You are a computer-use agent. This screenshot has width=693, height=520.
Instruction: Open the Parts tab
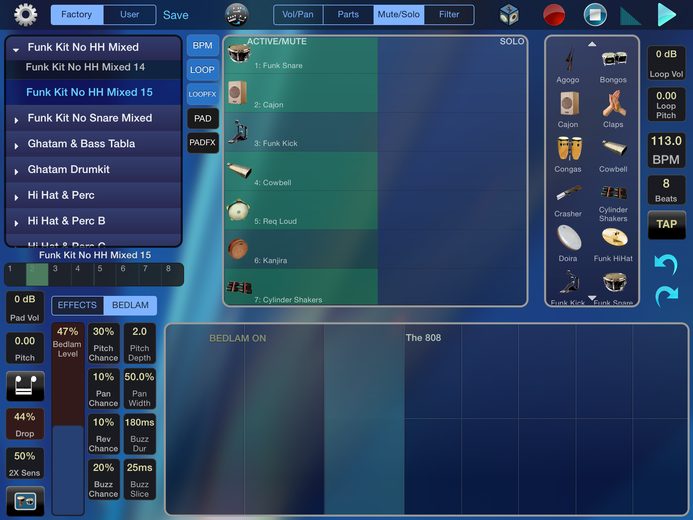coord(348,15)
